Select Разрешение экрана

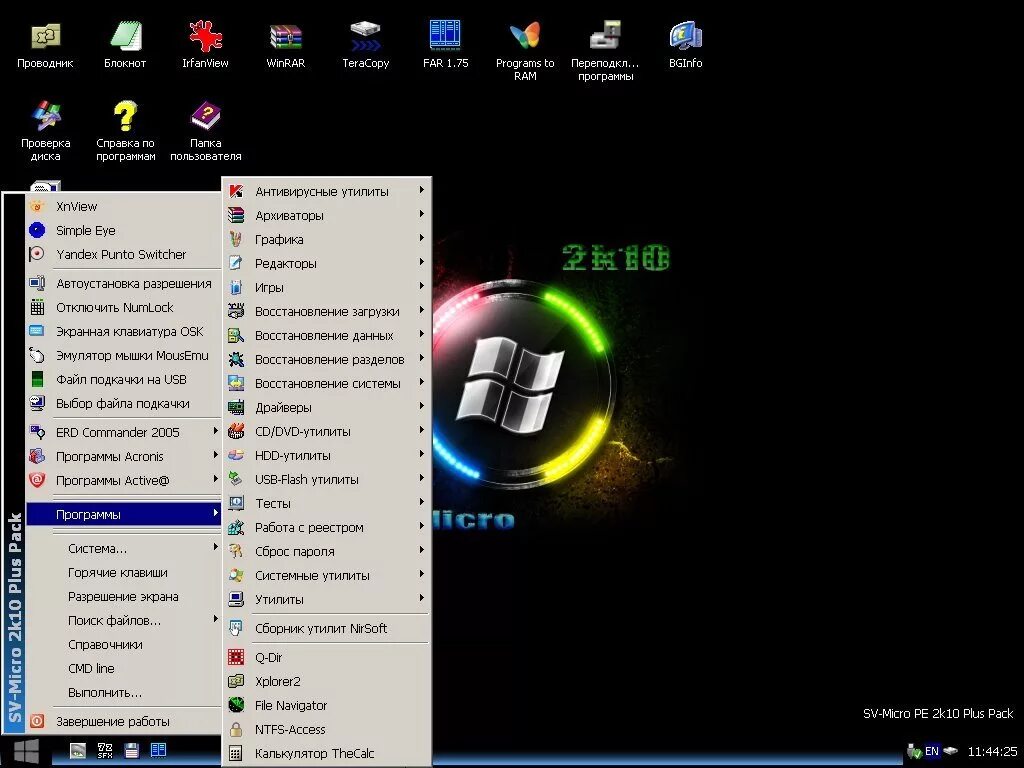[123, 597]
